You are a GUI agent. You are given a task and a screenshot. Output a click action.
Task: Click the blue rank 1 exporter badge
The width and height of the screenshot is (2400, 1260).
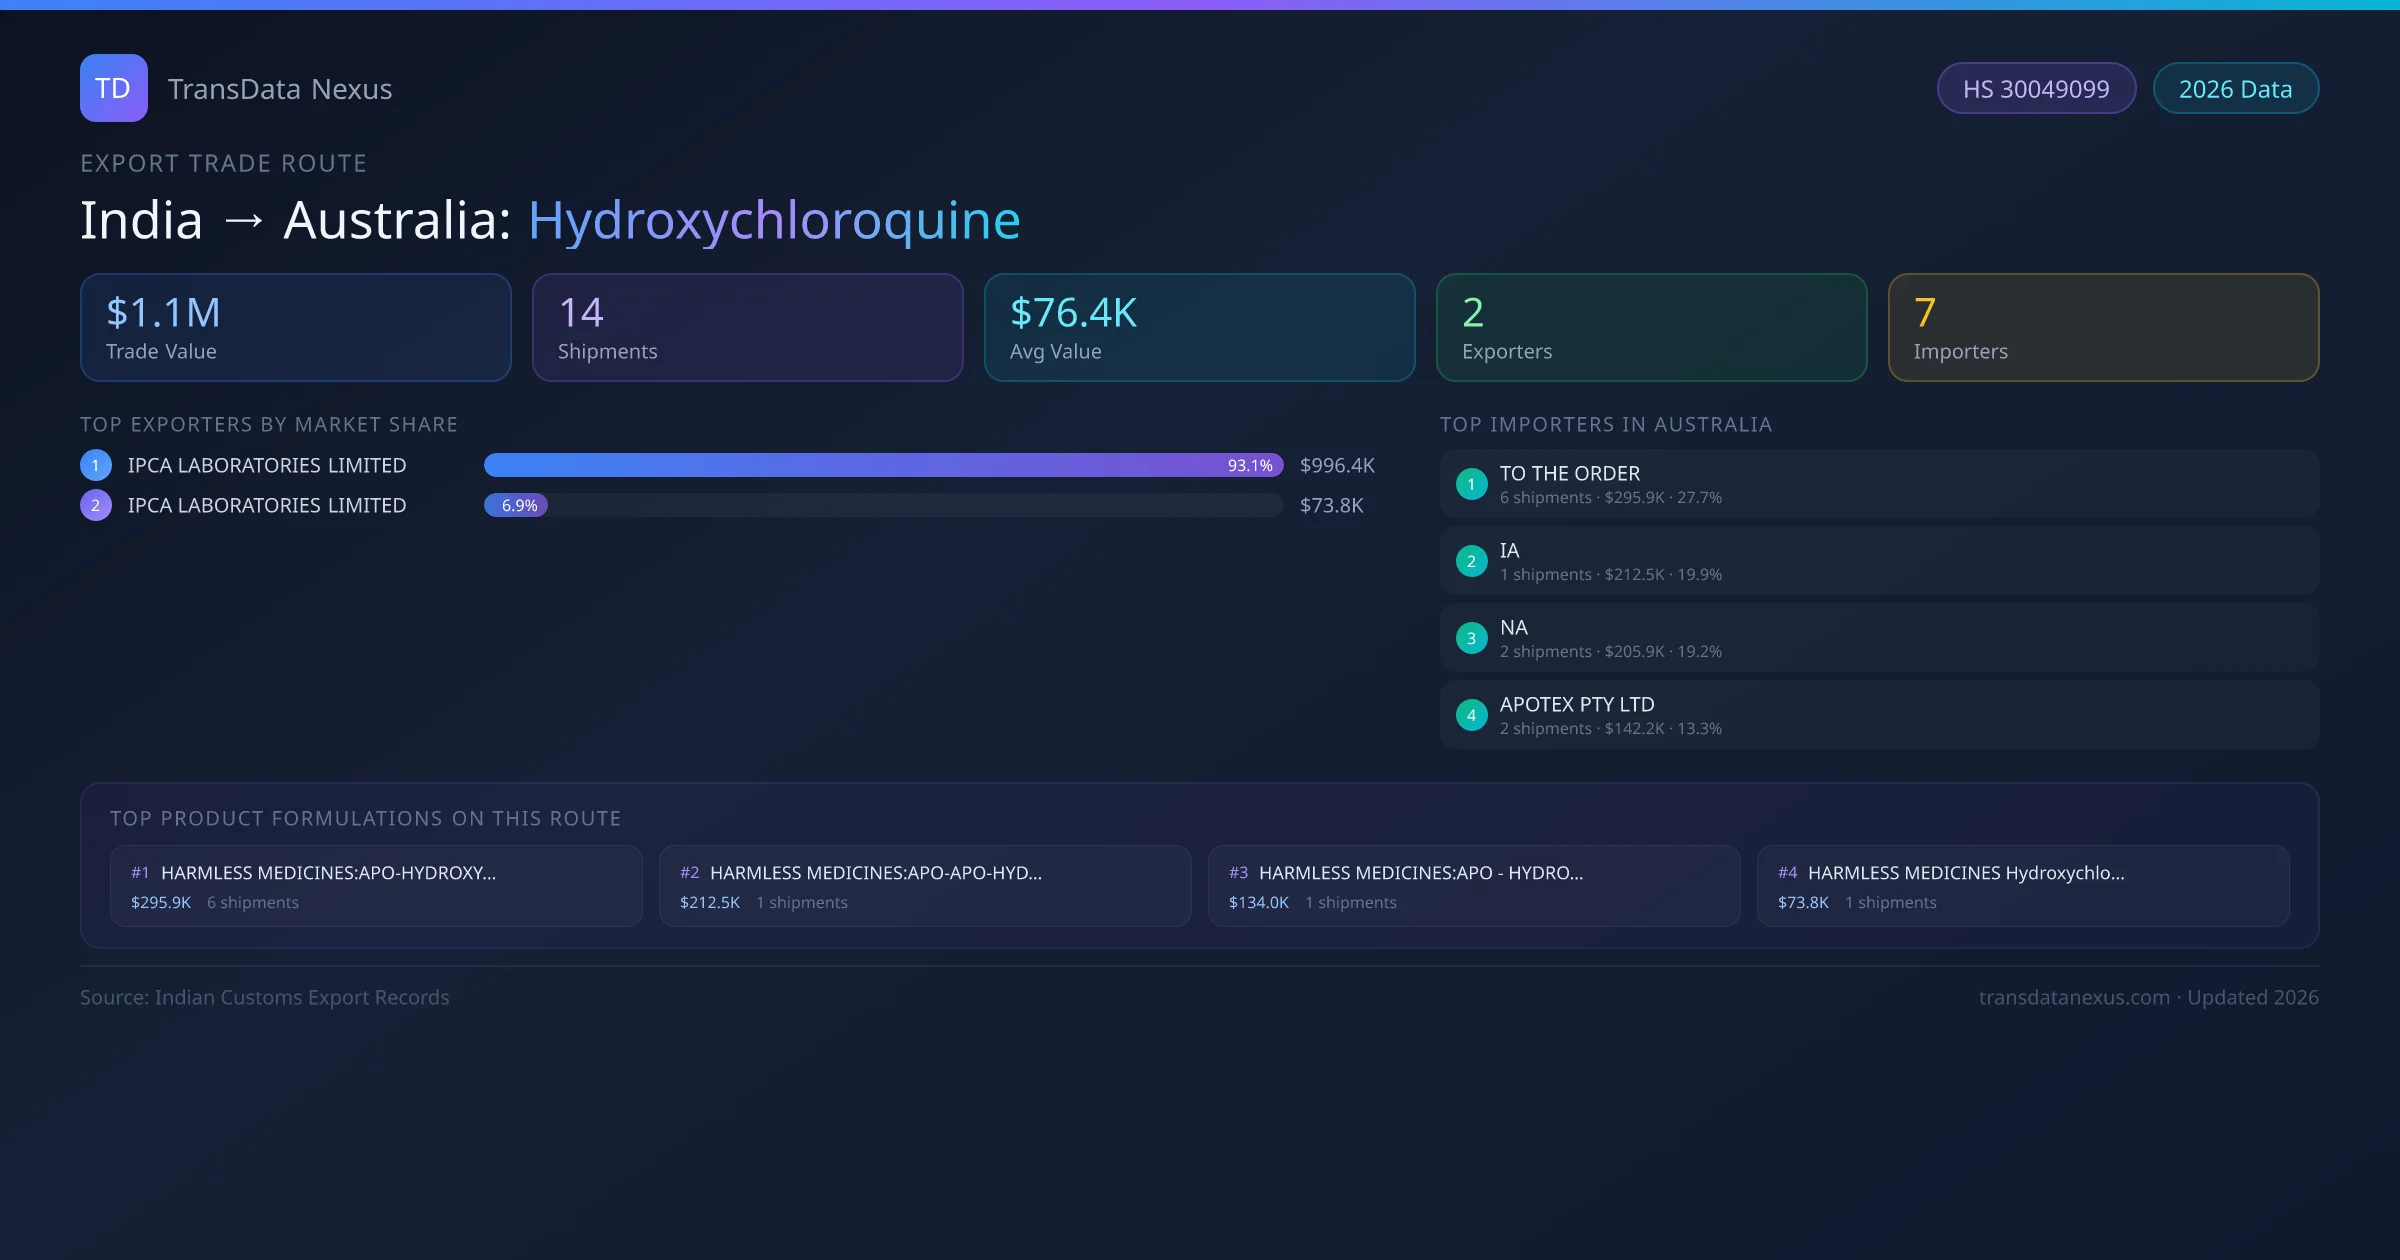96,465
